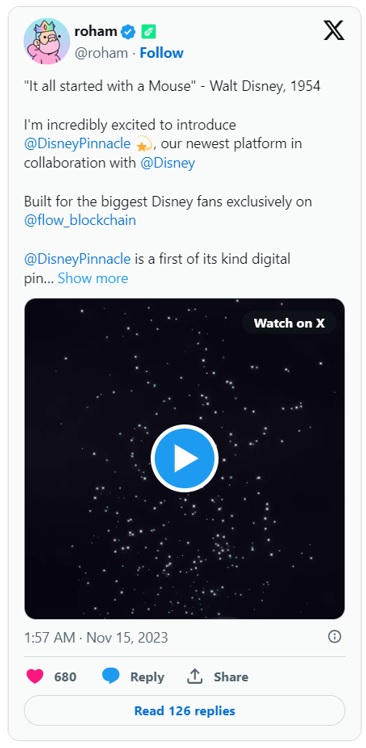
Task: Open the tweet info icon
Action: pos(335,636)
